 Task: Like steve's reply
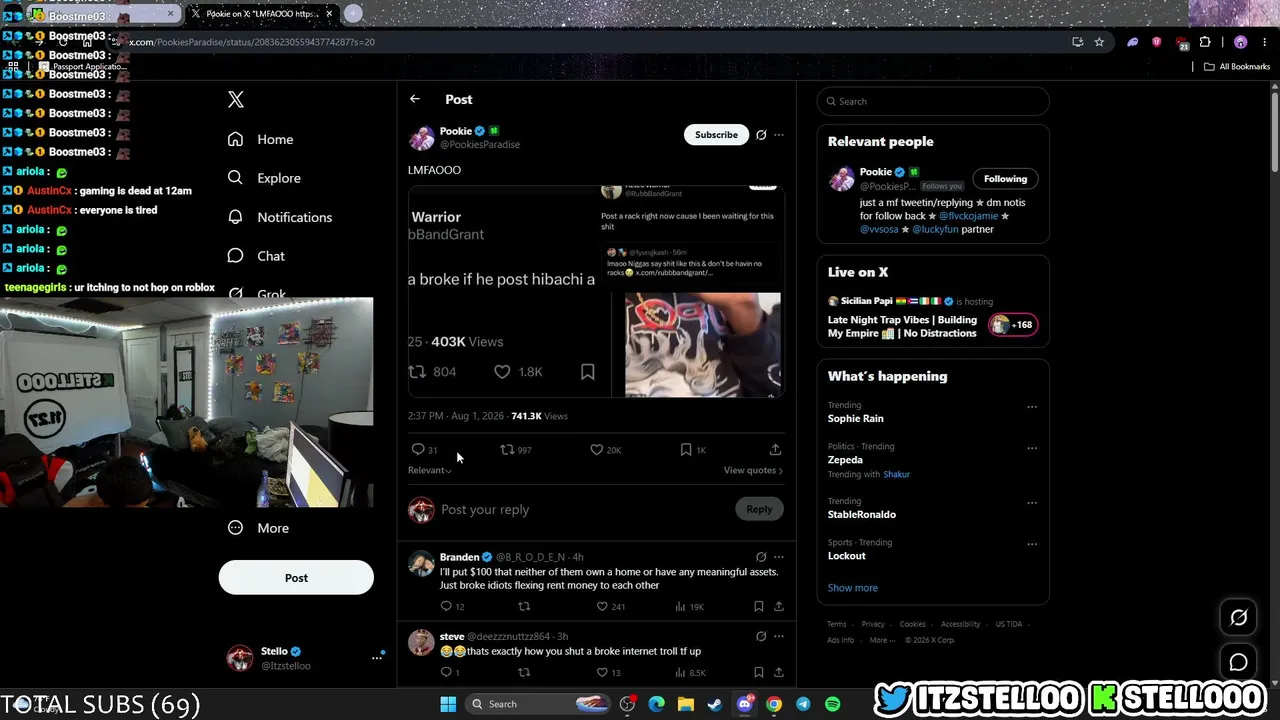coord(602,673)
